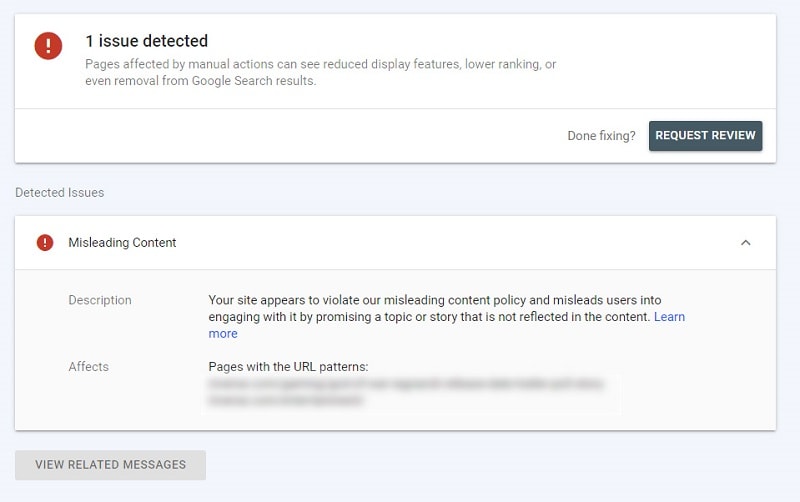This screenshot has width=800, height=502.
Task: Click the red error icon beside Misleading Content
Action: 45,242
